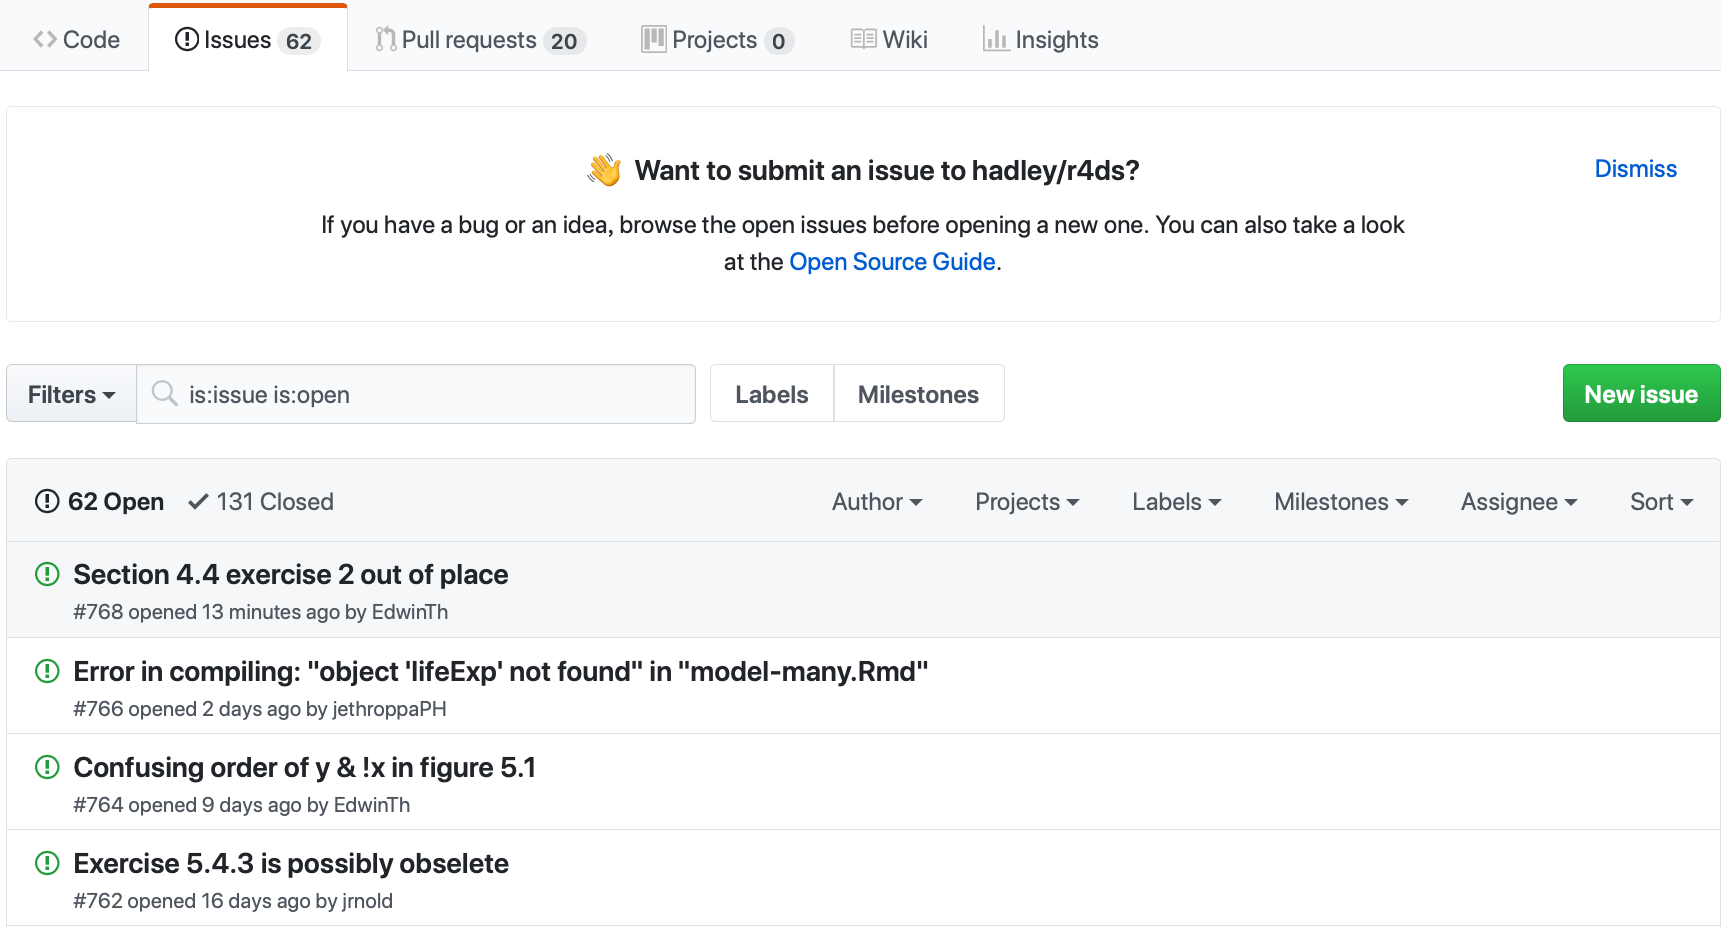The height and width of the screenshot is (927, 1721).
Task: Focus the is:issue is:open search field
Action: pos(430,394)
